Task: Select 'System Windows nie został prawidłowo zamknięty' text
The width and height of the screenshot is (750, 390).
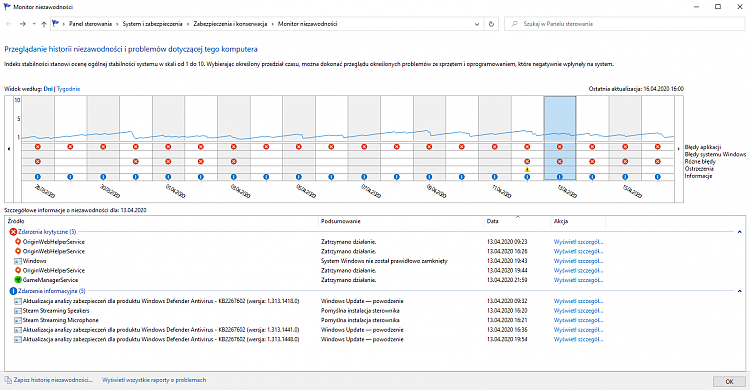Action: coord(384,261)
